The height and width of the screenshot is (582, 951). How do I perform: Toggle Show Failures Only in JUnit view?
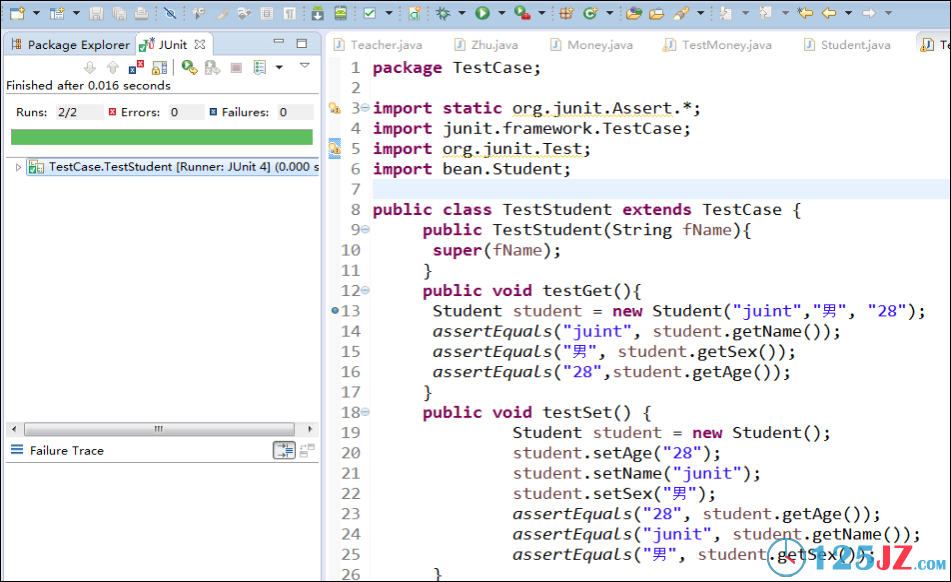[136, 67]
